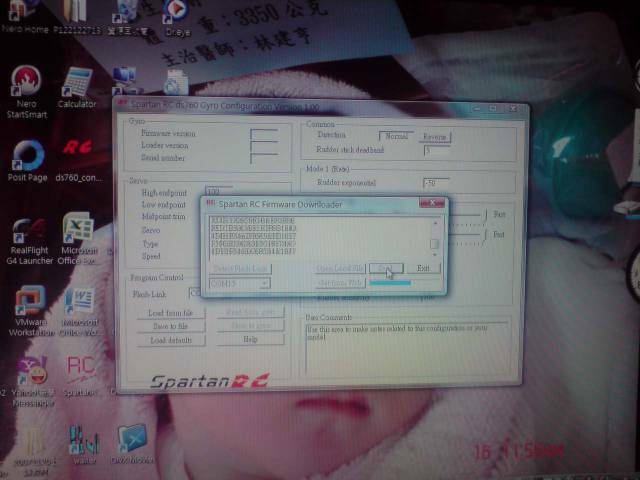This screenshot has height=480, width=640.
Task: Open the Flash Link port dropdown
Action: point(195,293)
